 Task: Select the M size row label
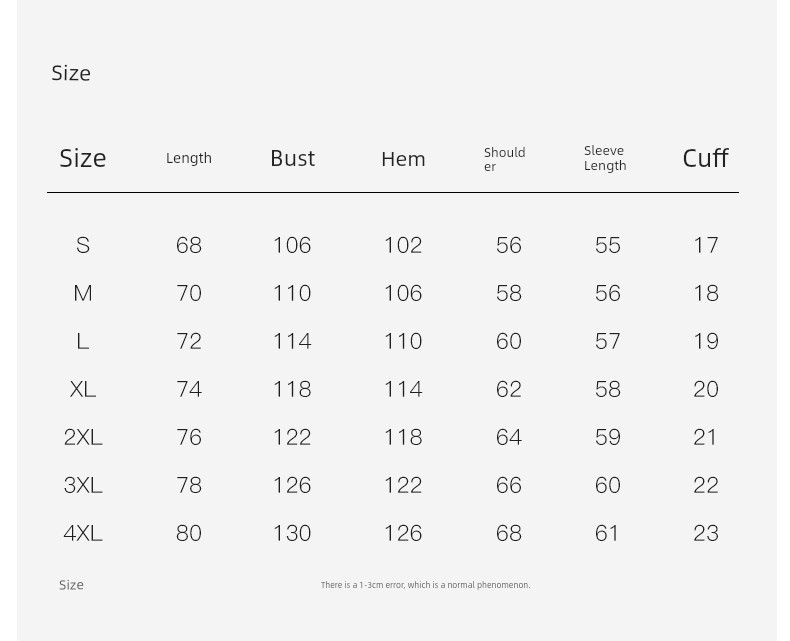pos(83,293)
